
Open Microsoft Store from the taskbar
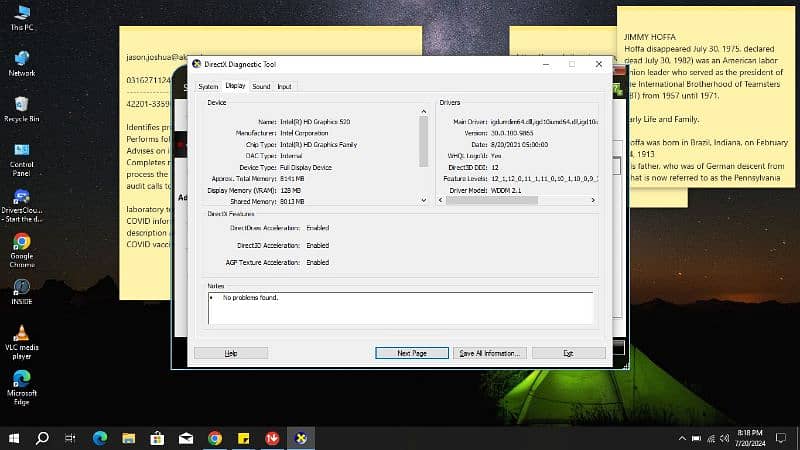click(157, 438)
